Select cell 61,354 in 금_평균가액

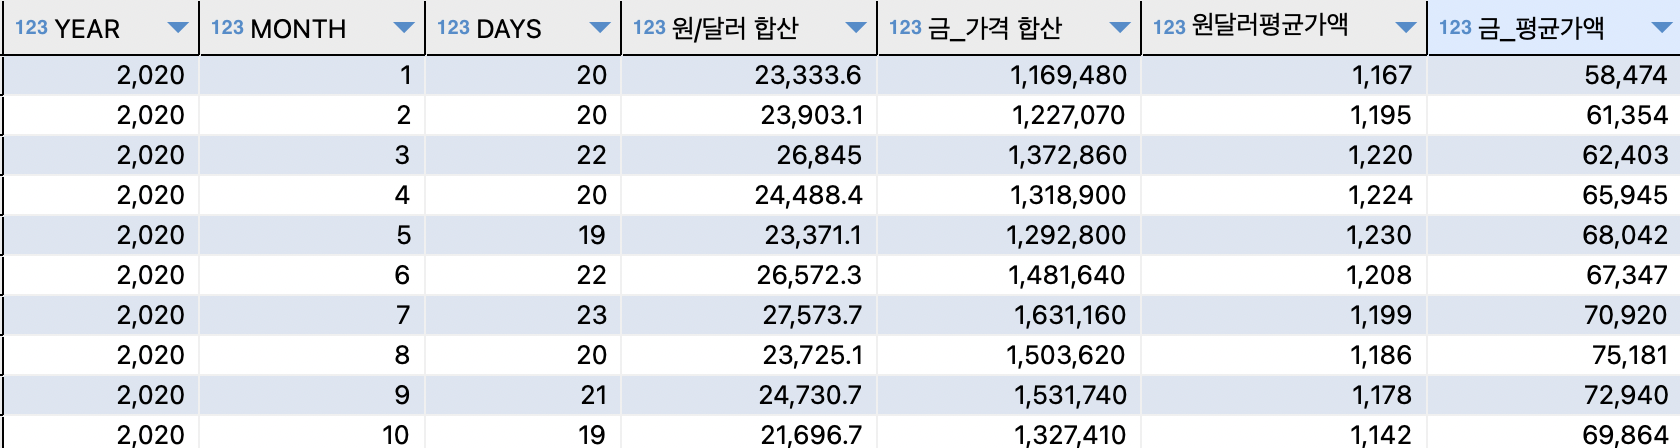(x=1553, y=115)
